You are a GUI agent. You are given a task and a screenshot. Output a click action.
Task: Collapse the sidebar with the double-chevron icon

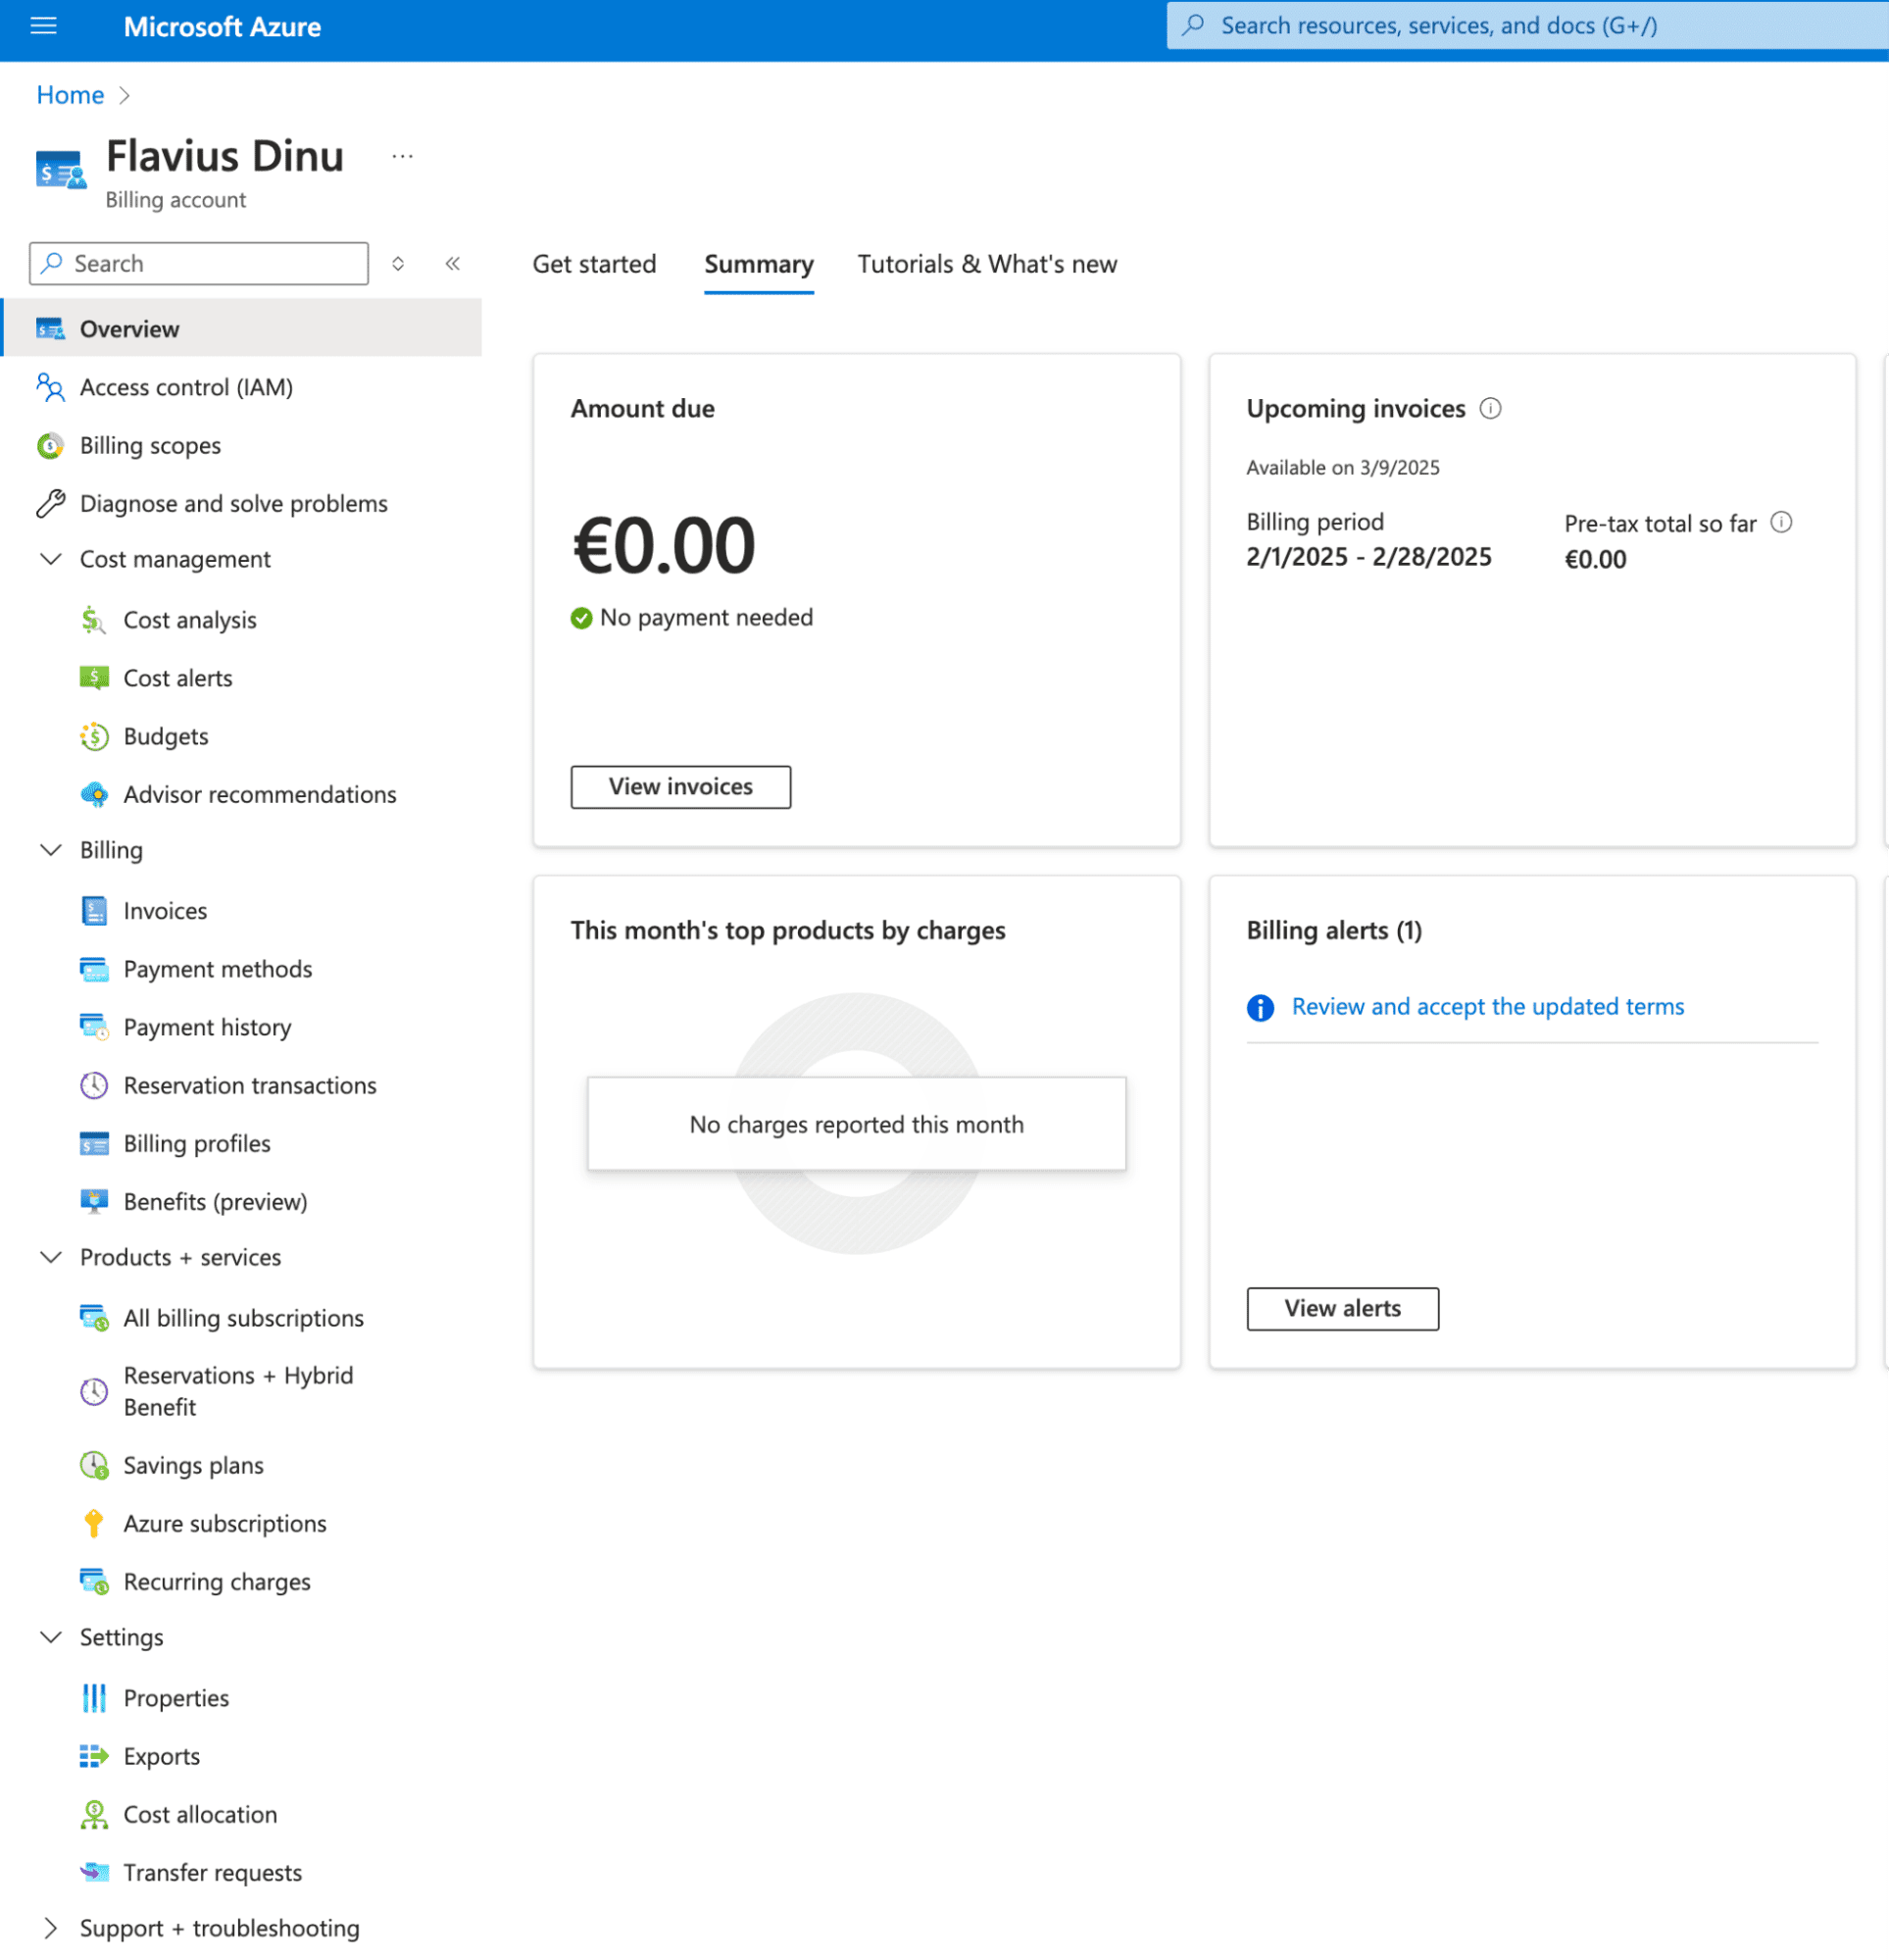(x=453, y=263)
